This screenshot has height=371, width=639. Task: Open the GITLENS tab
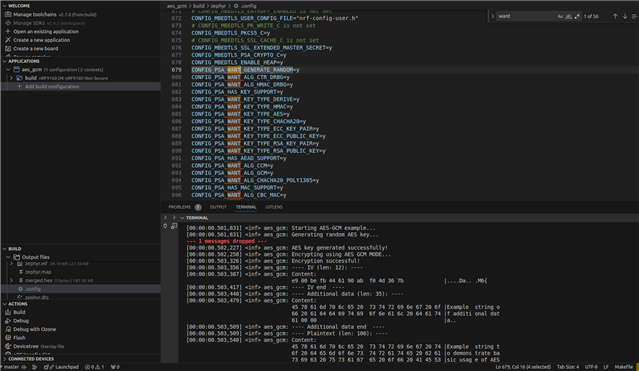tap(274, 207)
